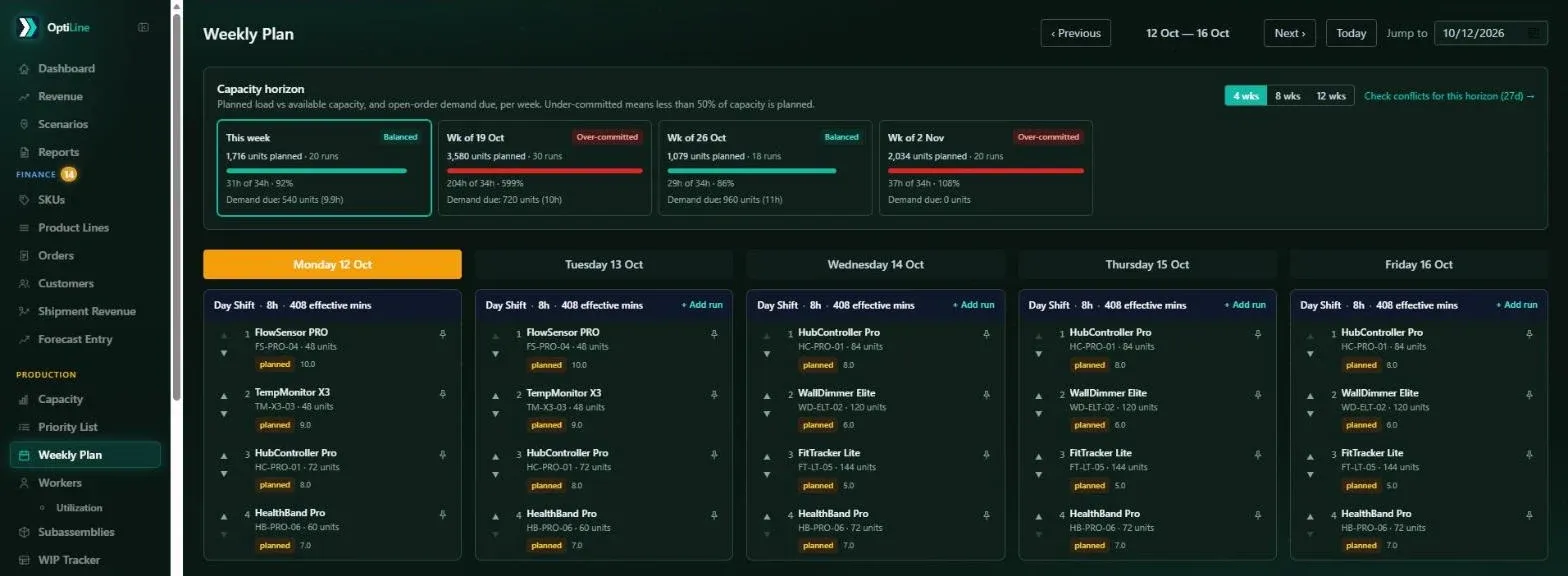
Task: Move Wednesday's WallDimmer Elite run down
Action: (x=767, y=413)
